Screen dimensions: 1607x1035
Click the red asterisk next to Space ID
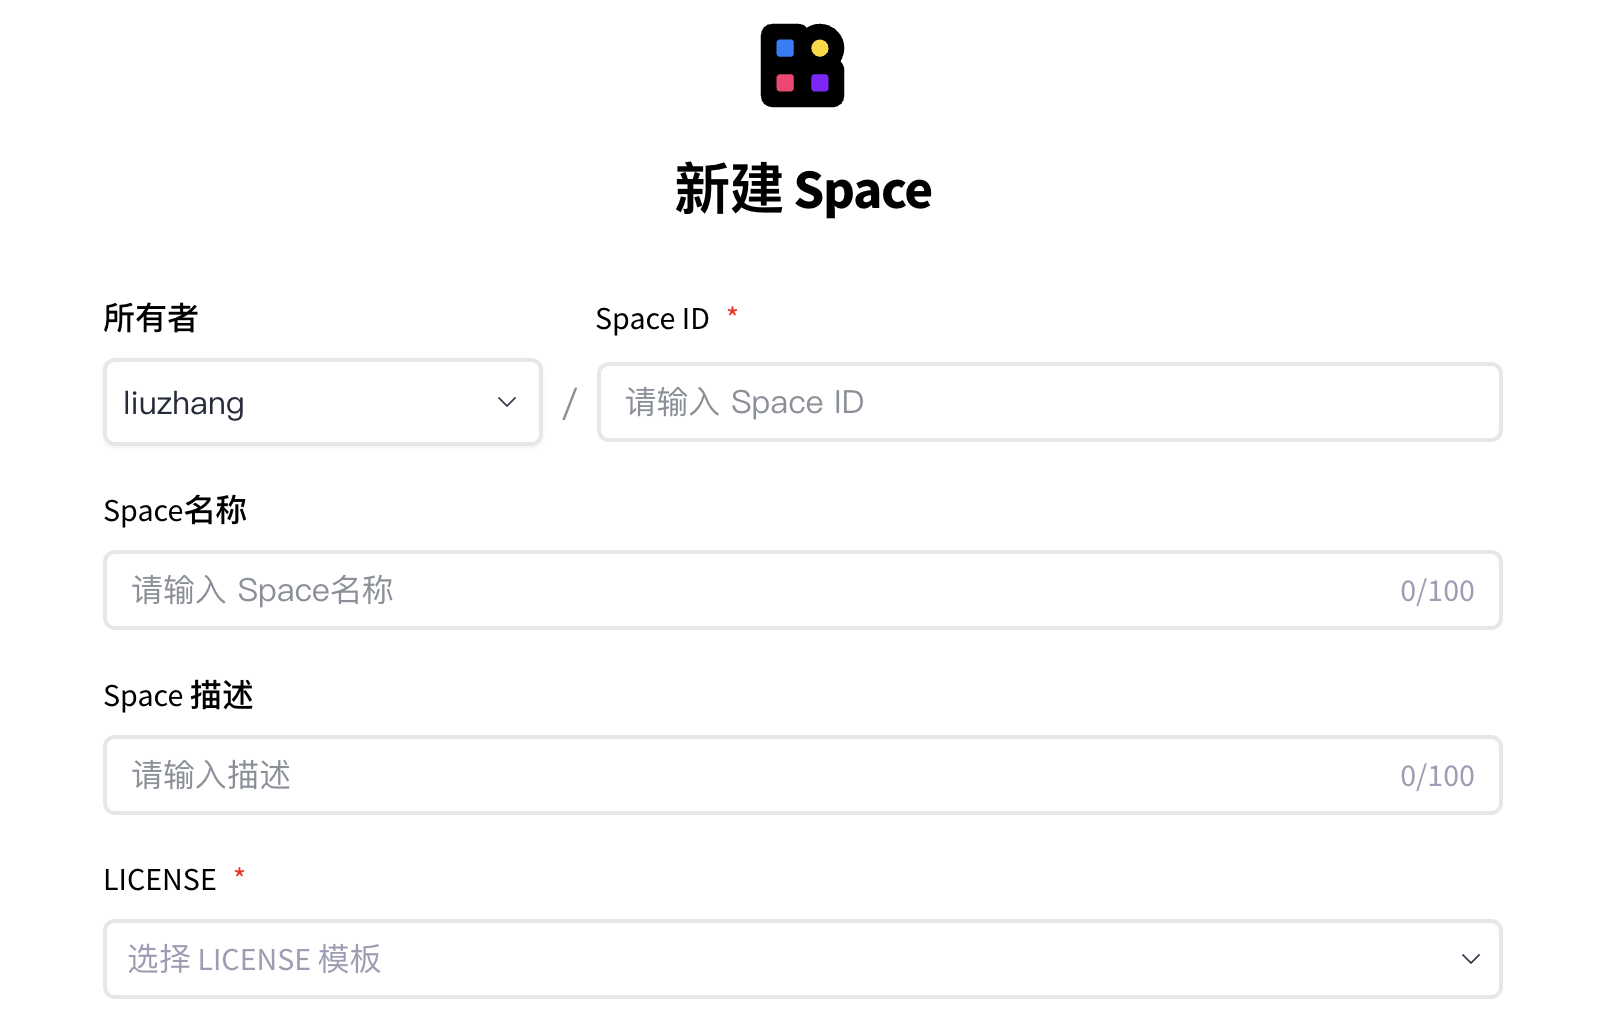pos(732,313)
